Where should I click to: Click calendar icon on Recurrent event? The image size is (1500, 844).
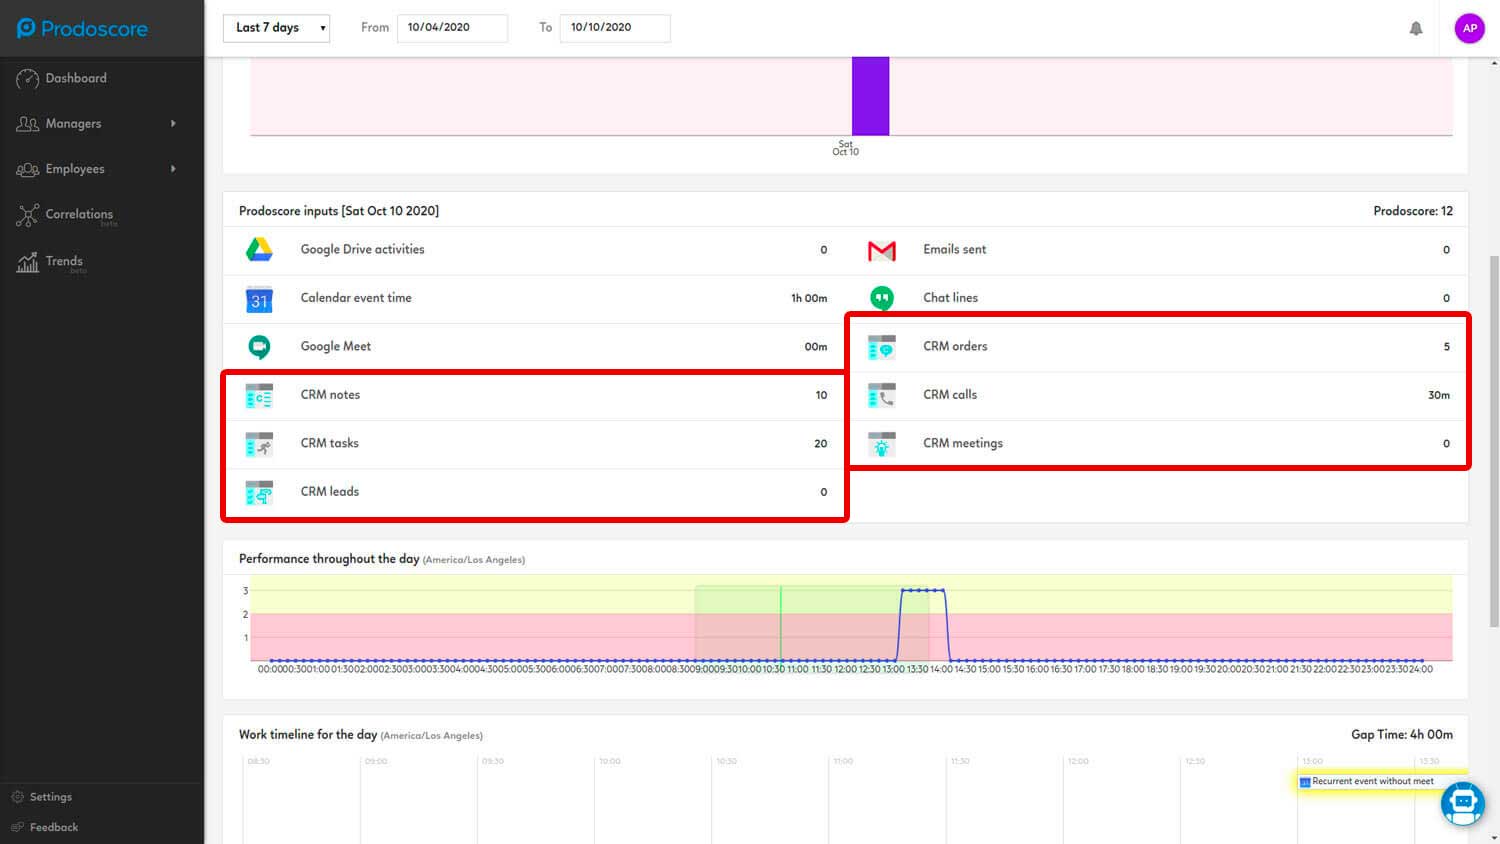point(1305,782)
